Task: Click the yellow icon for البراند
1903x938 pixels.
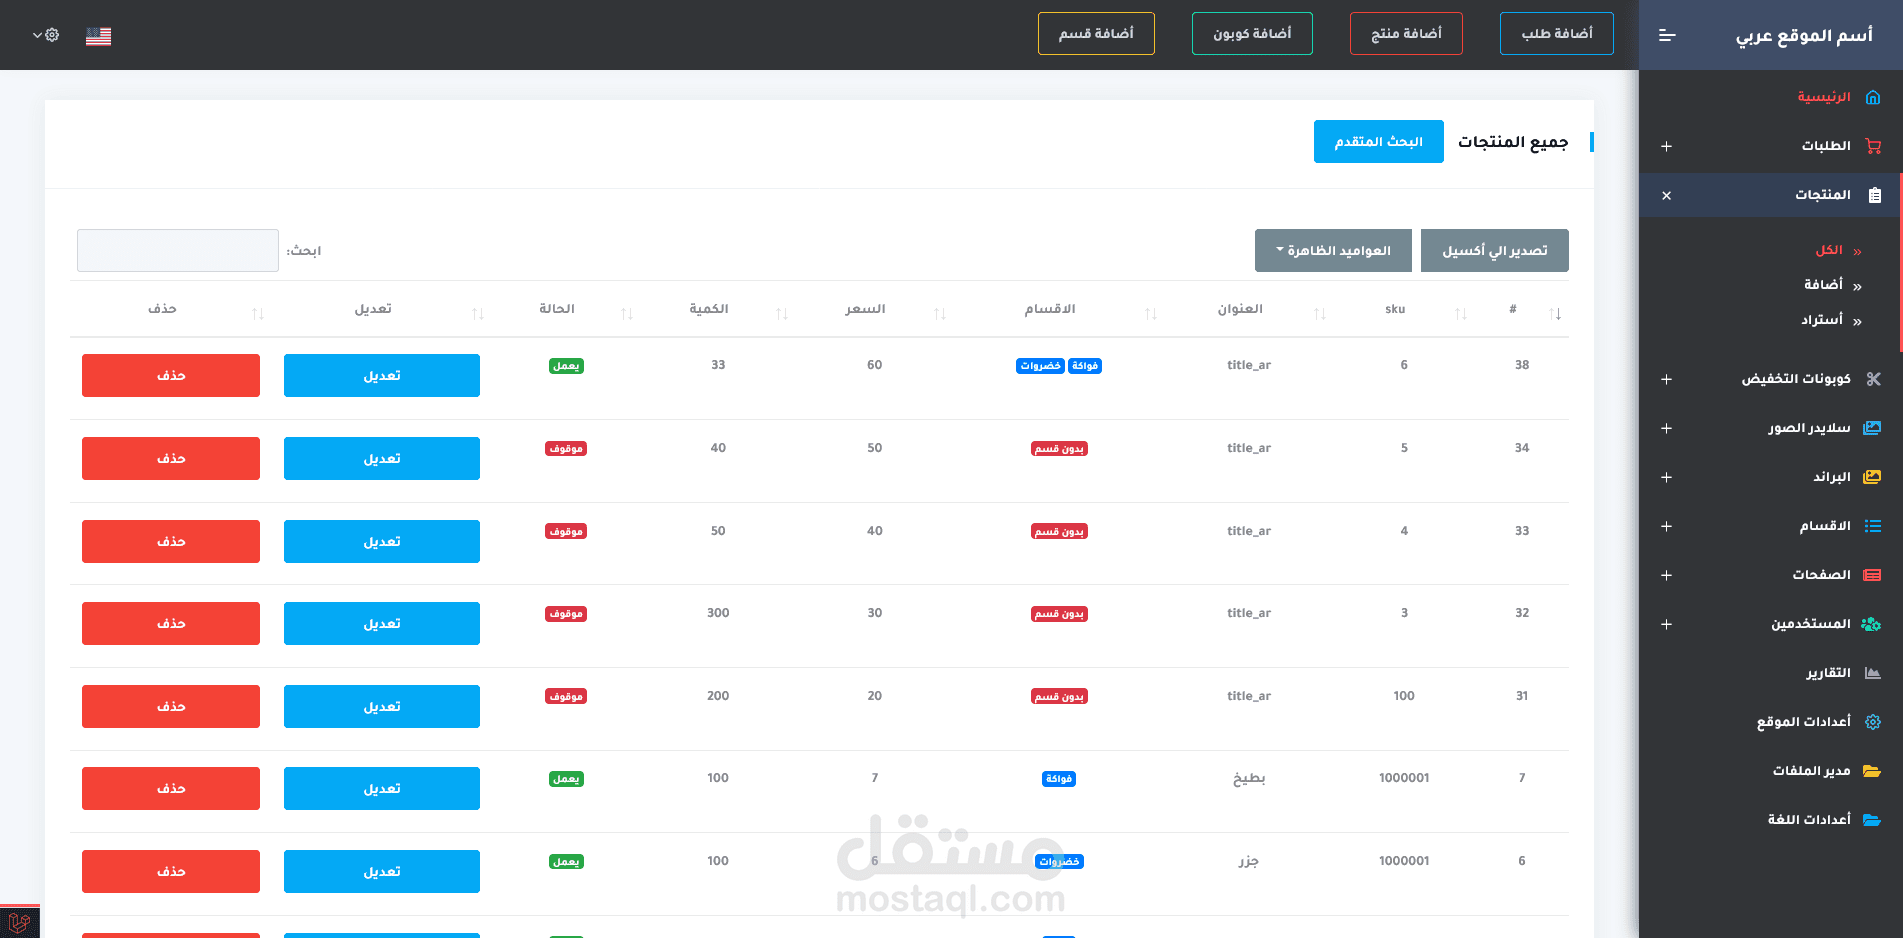Action: 1872,477
